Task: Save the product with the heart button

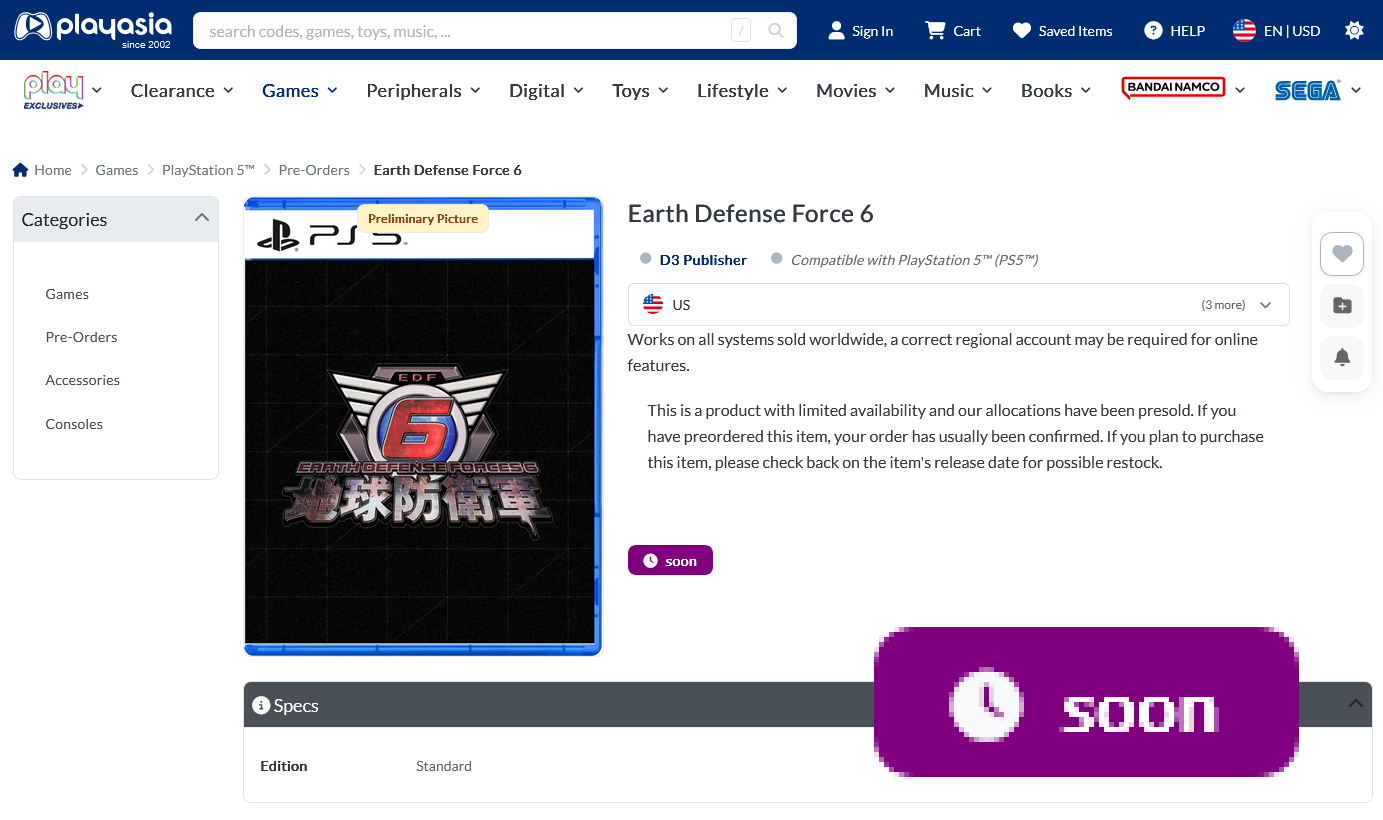Action: click(1342, 254)
